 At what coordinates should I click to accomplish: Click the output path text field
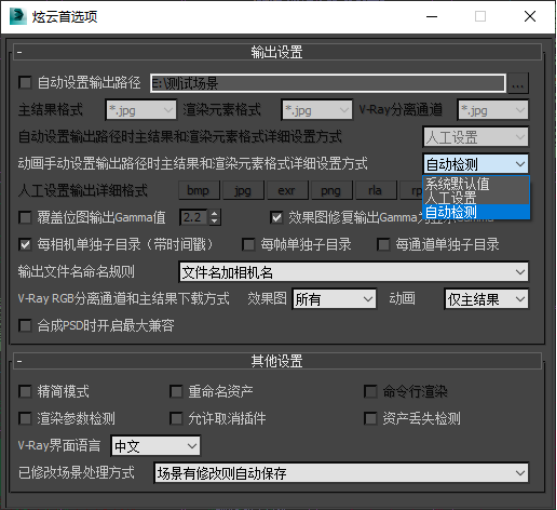(x=328, y=83)
